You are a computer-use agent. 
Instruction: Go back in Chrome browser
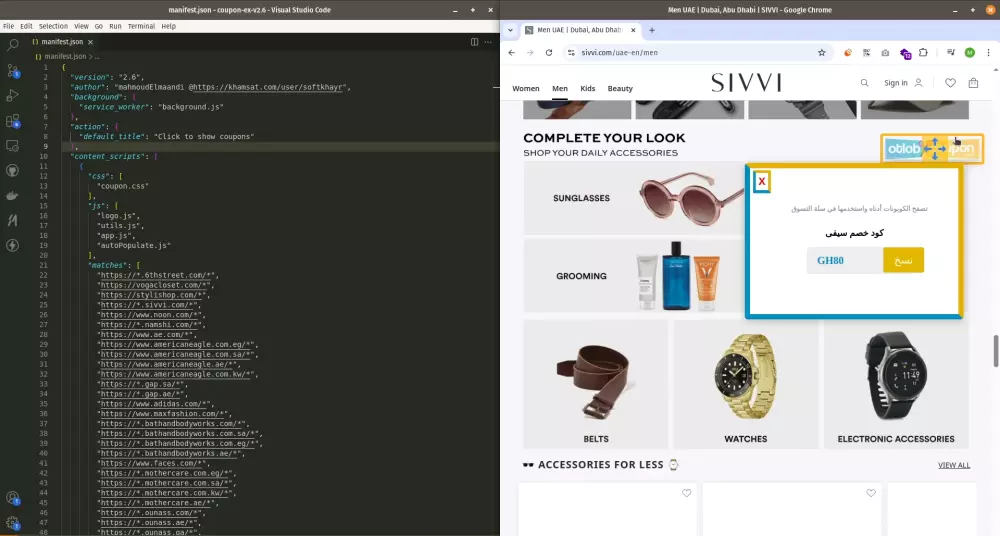[511, 53]
